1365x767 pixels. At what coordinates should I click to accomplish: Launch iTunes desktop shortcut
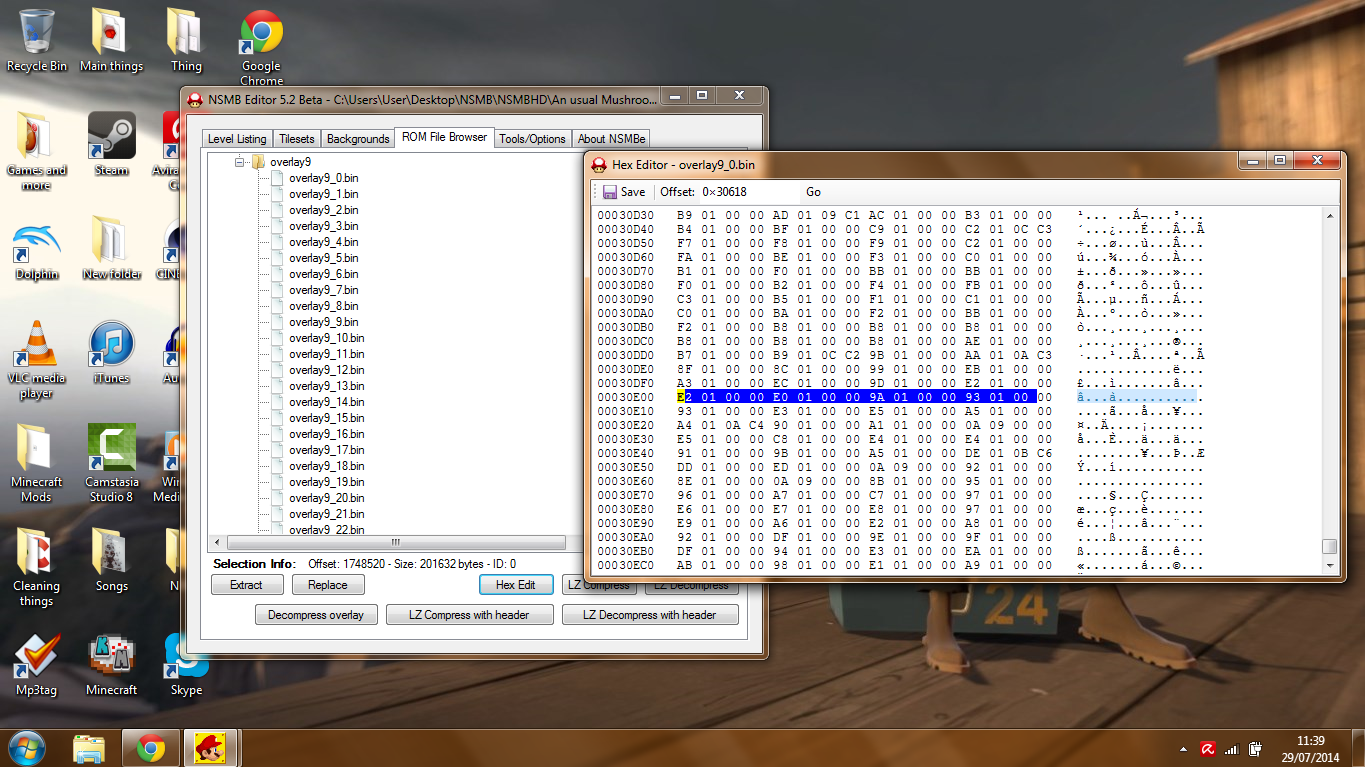(x=111, y=351)
